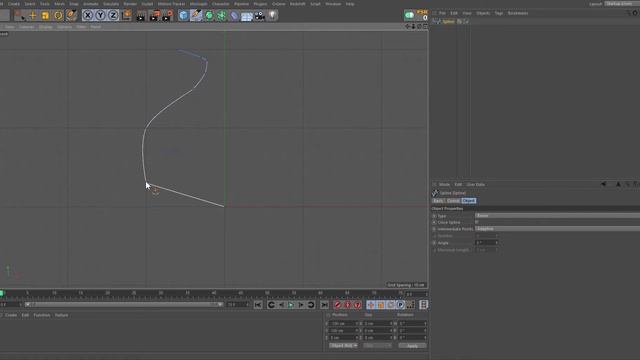Click the Render View clapperboard icon
640x360 pixels.
coord(141,16)
